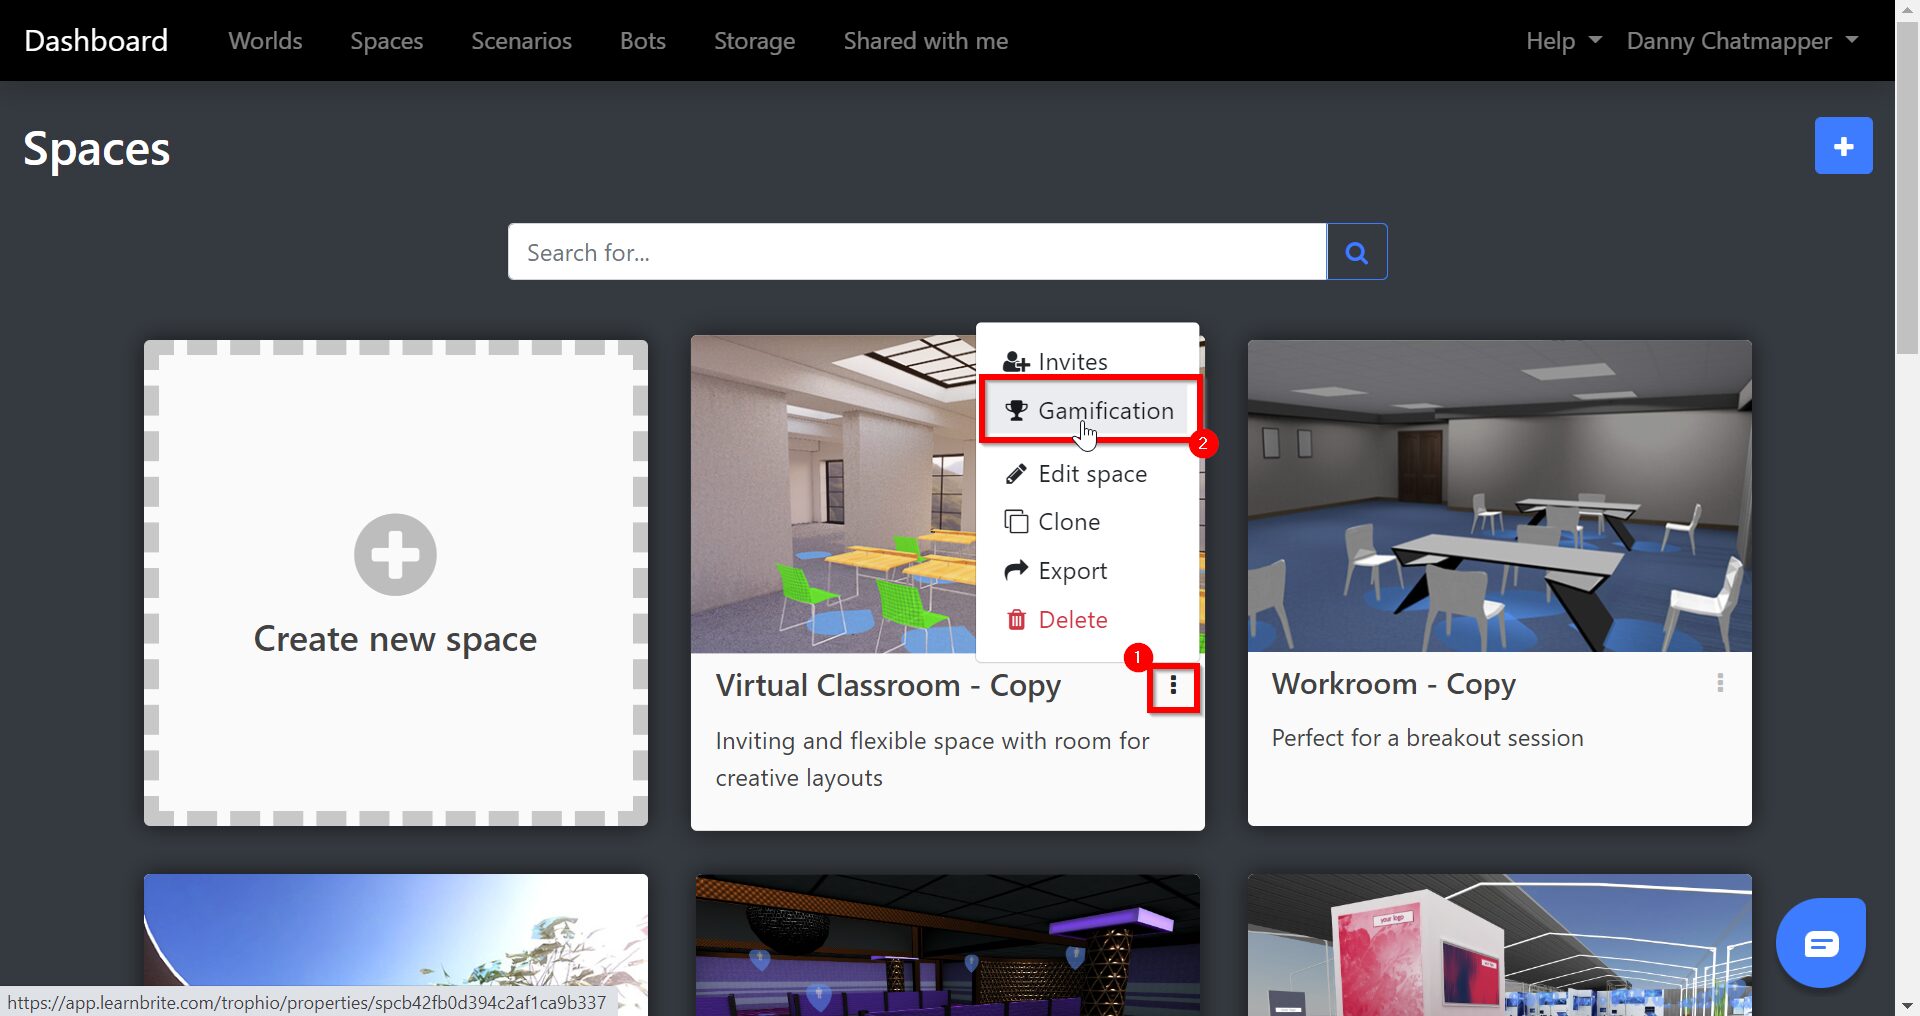The height and width of the screenshot is (1016, 1920).
Task: Click the search magnifier icon button
Action: (1356, 252)
